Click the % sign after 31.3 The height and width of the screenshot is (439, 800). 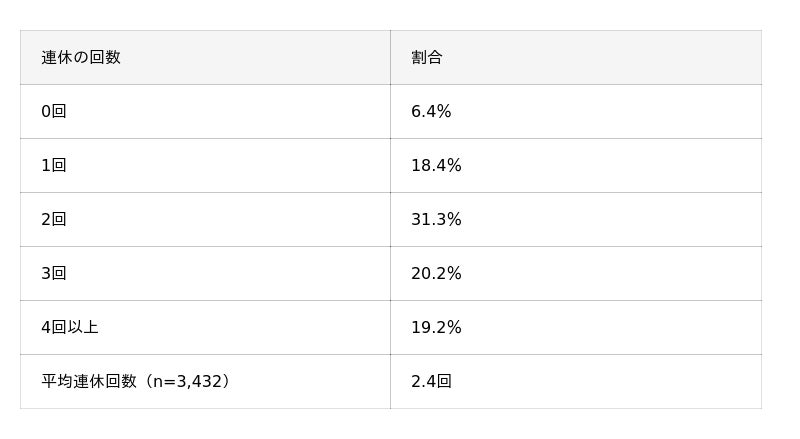point(454,220)
